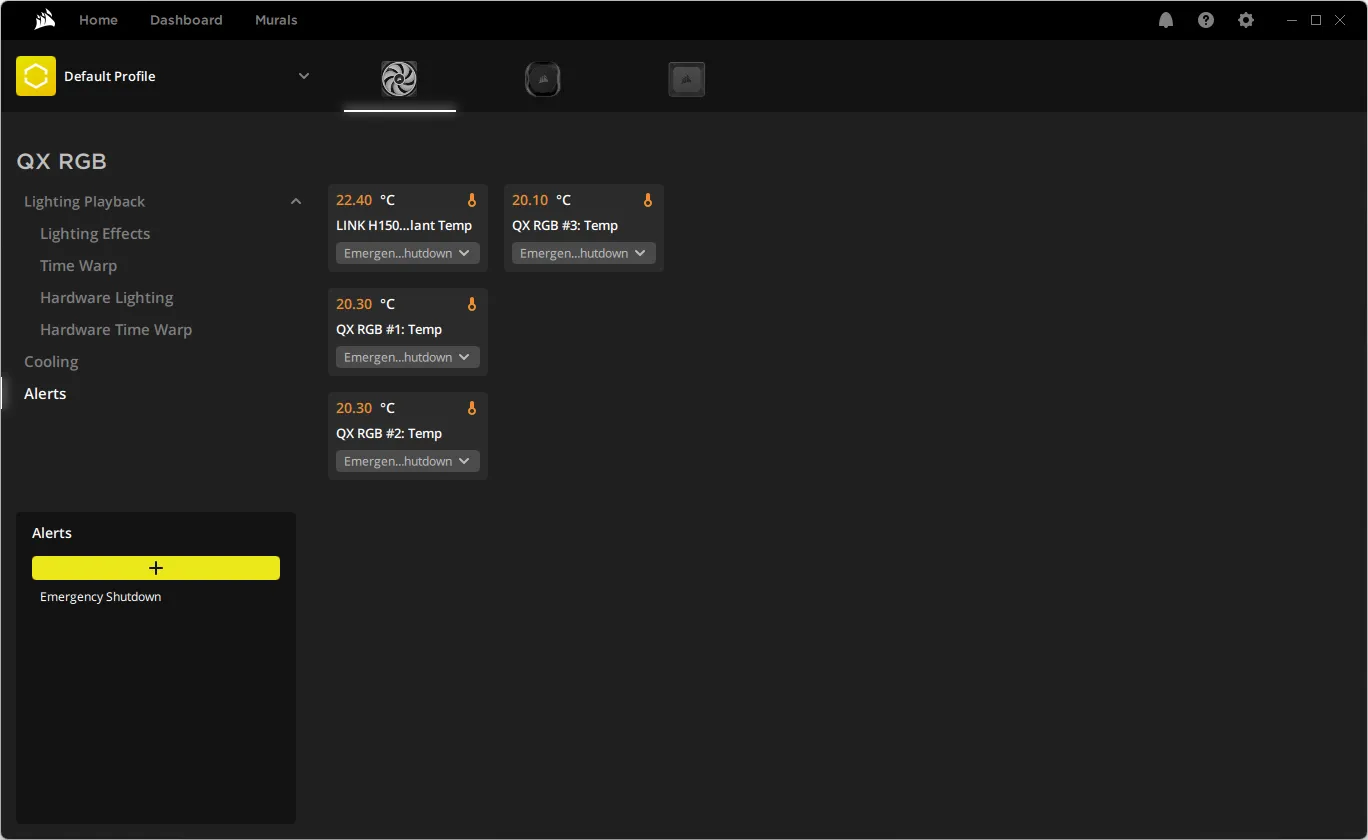Switch to the Dashboard tab
This screenshot has height=840, width=1368.
tap(186, 20)
